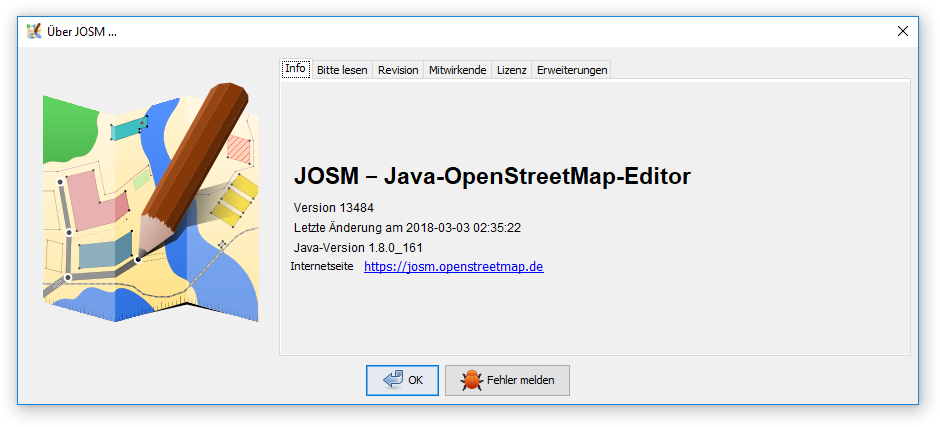Open the Bitte lesen tab

point(342,70)
